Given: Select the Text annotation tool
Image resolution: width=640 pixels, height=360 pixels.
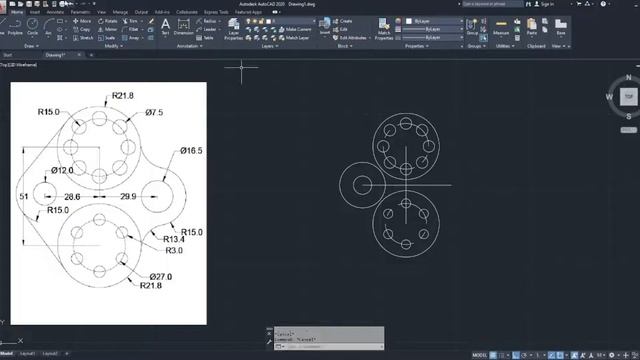Looking at the screenshot, I should (165, 27).
